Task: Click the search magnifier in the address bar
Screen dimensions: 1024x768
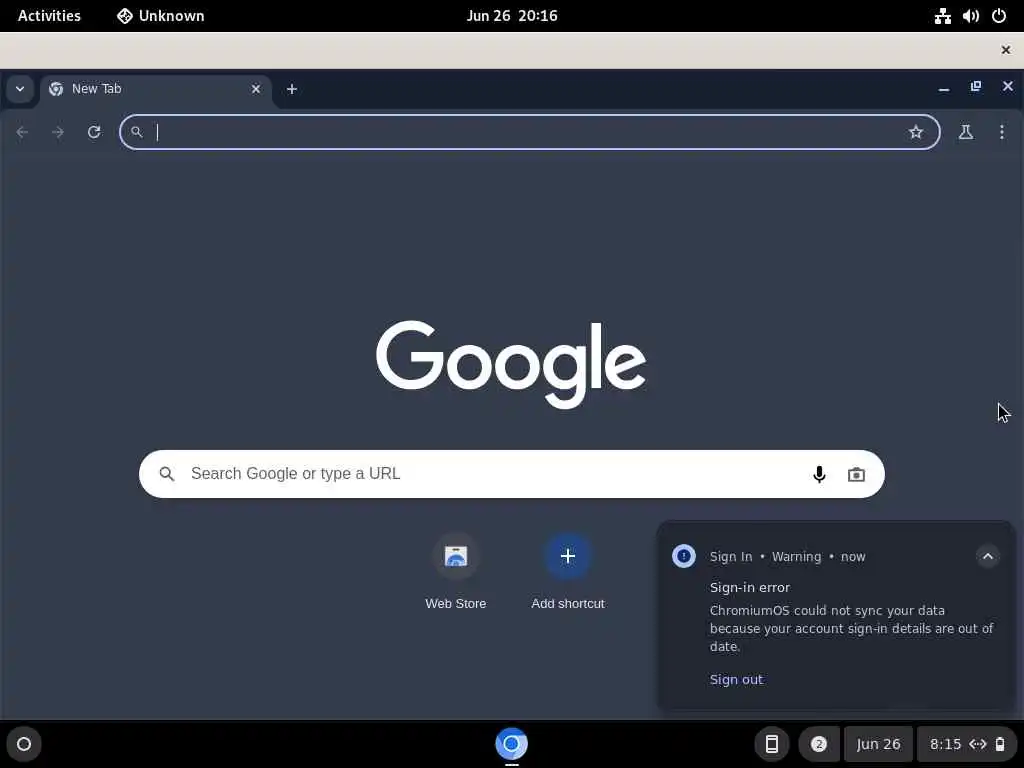Action: point(136,133)
